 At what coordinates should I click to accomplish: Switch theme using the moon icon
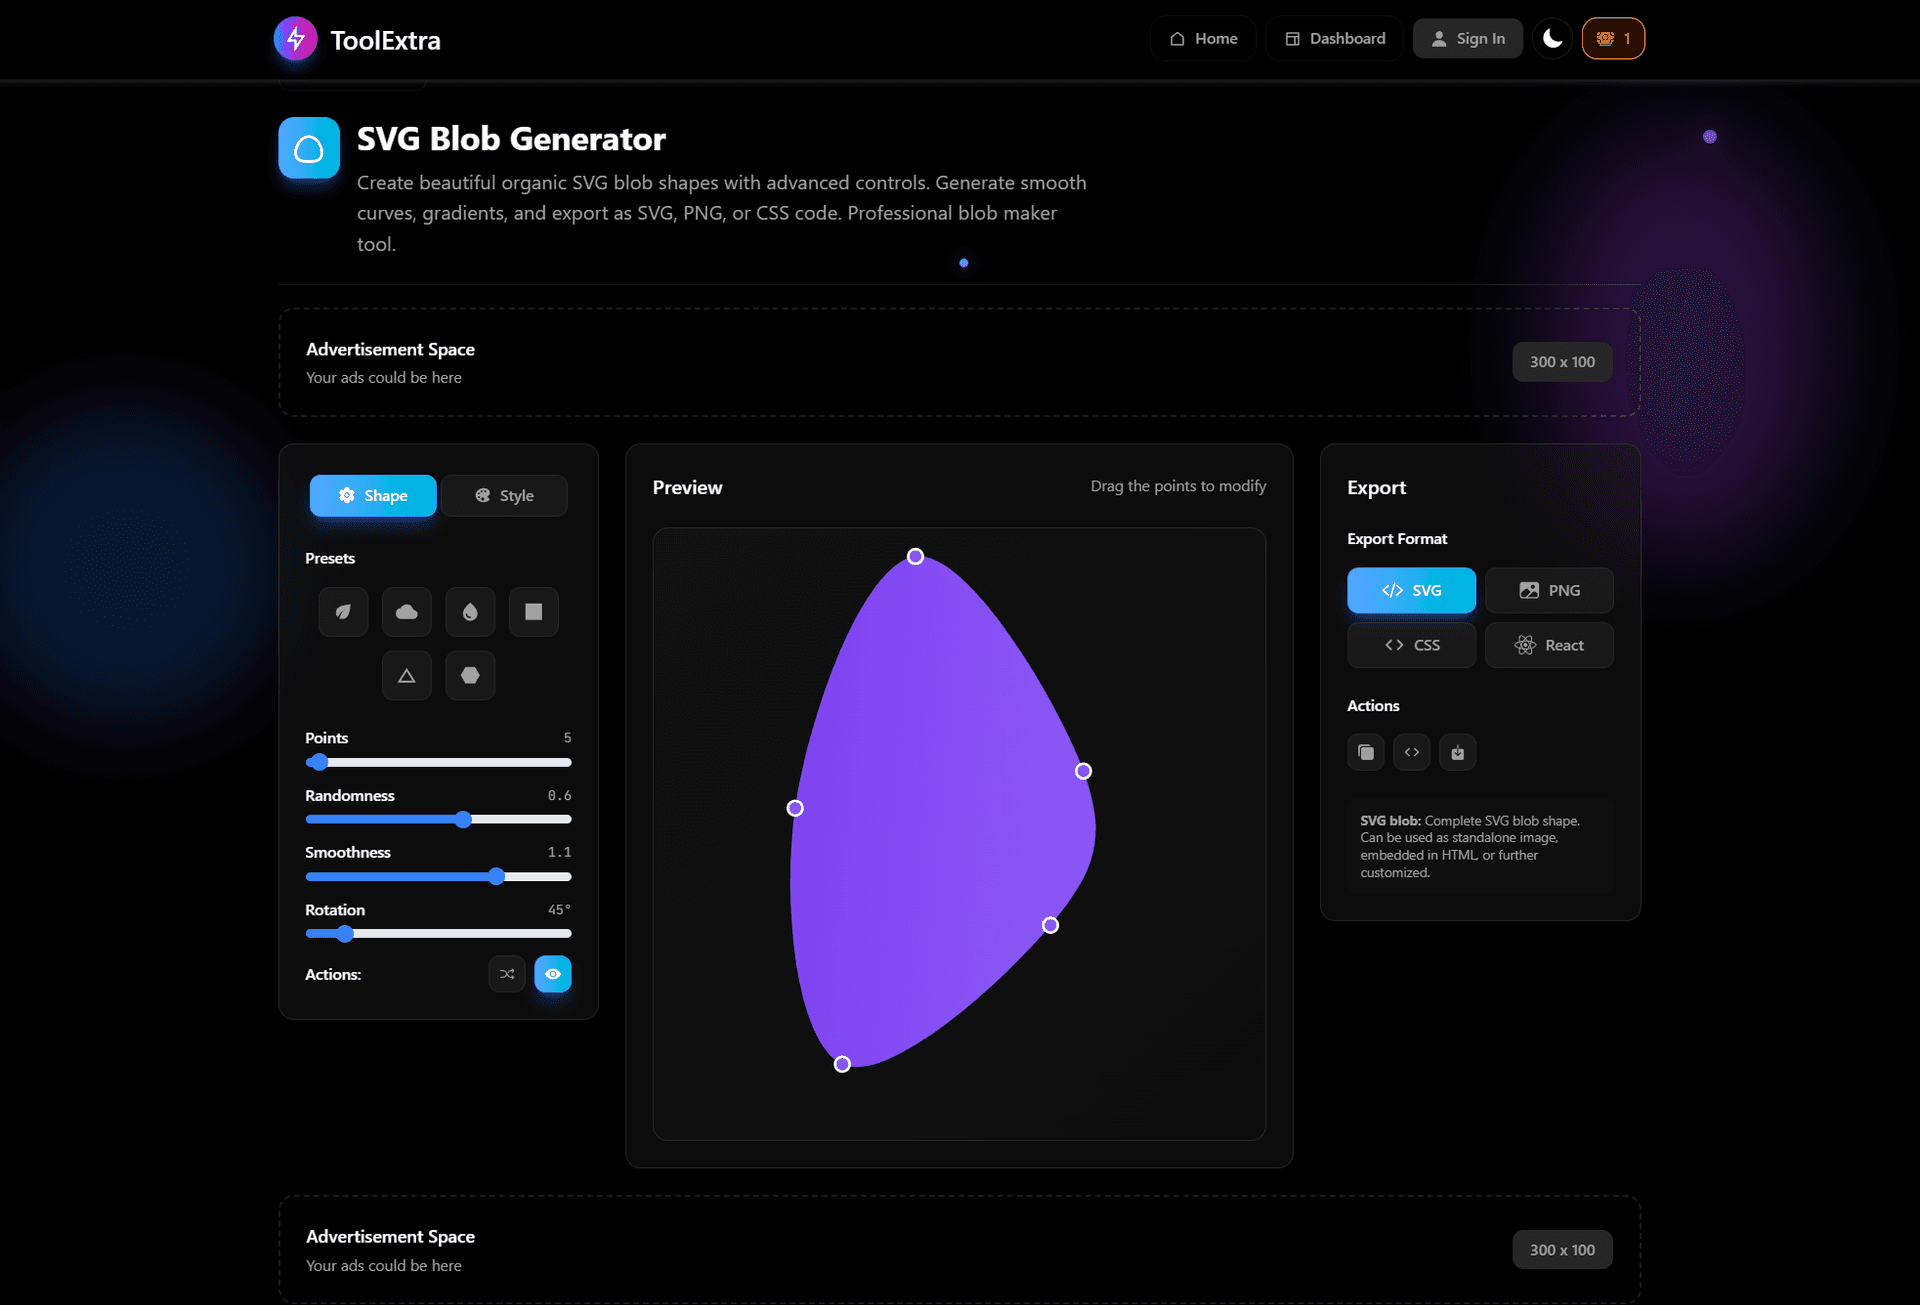pyautogui.click(x=1551, y=38)
